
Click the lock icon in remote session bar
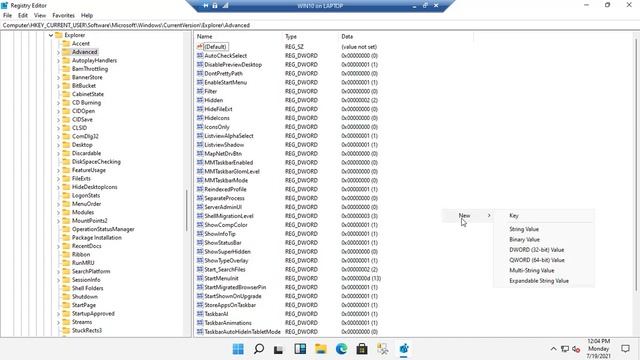[x=215, y=6]
